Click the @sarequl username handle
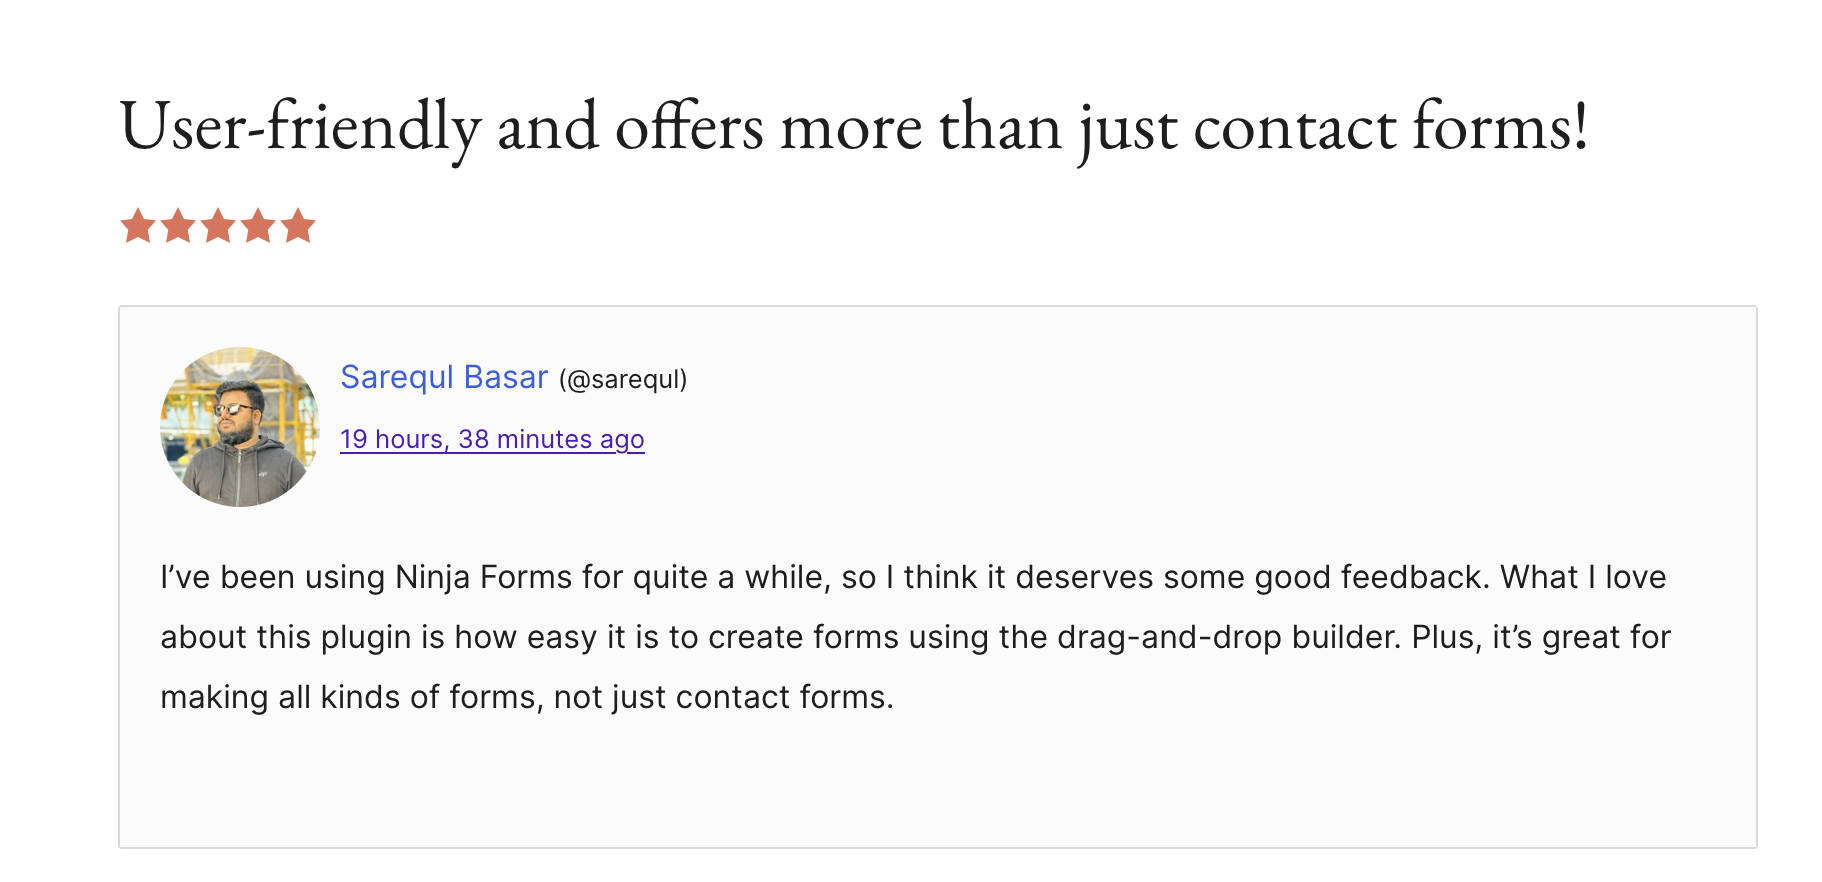The width and height of the screenshot is (1822, 882). (623, 380)
